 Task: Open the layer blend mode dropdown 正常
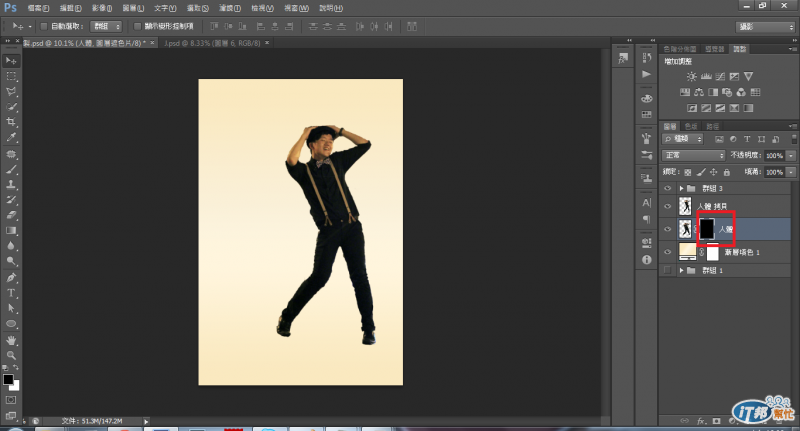pyautogui.click(x=695, y=156)
